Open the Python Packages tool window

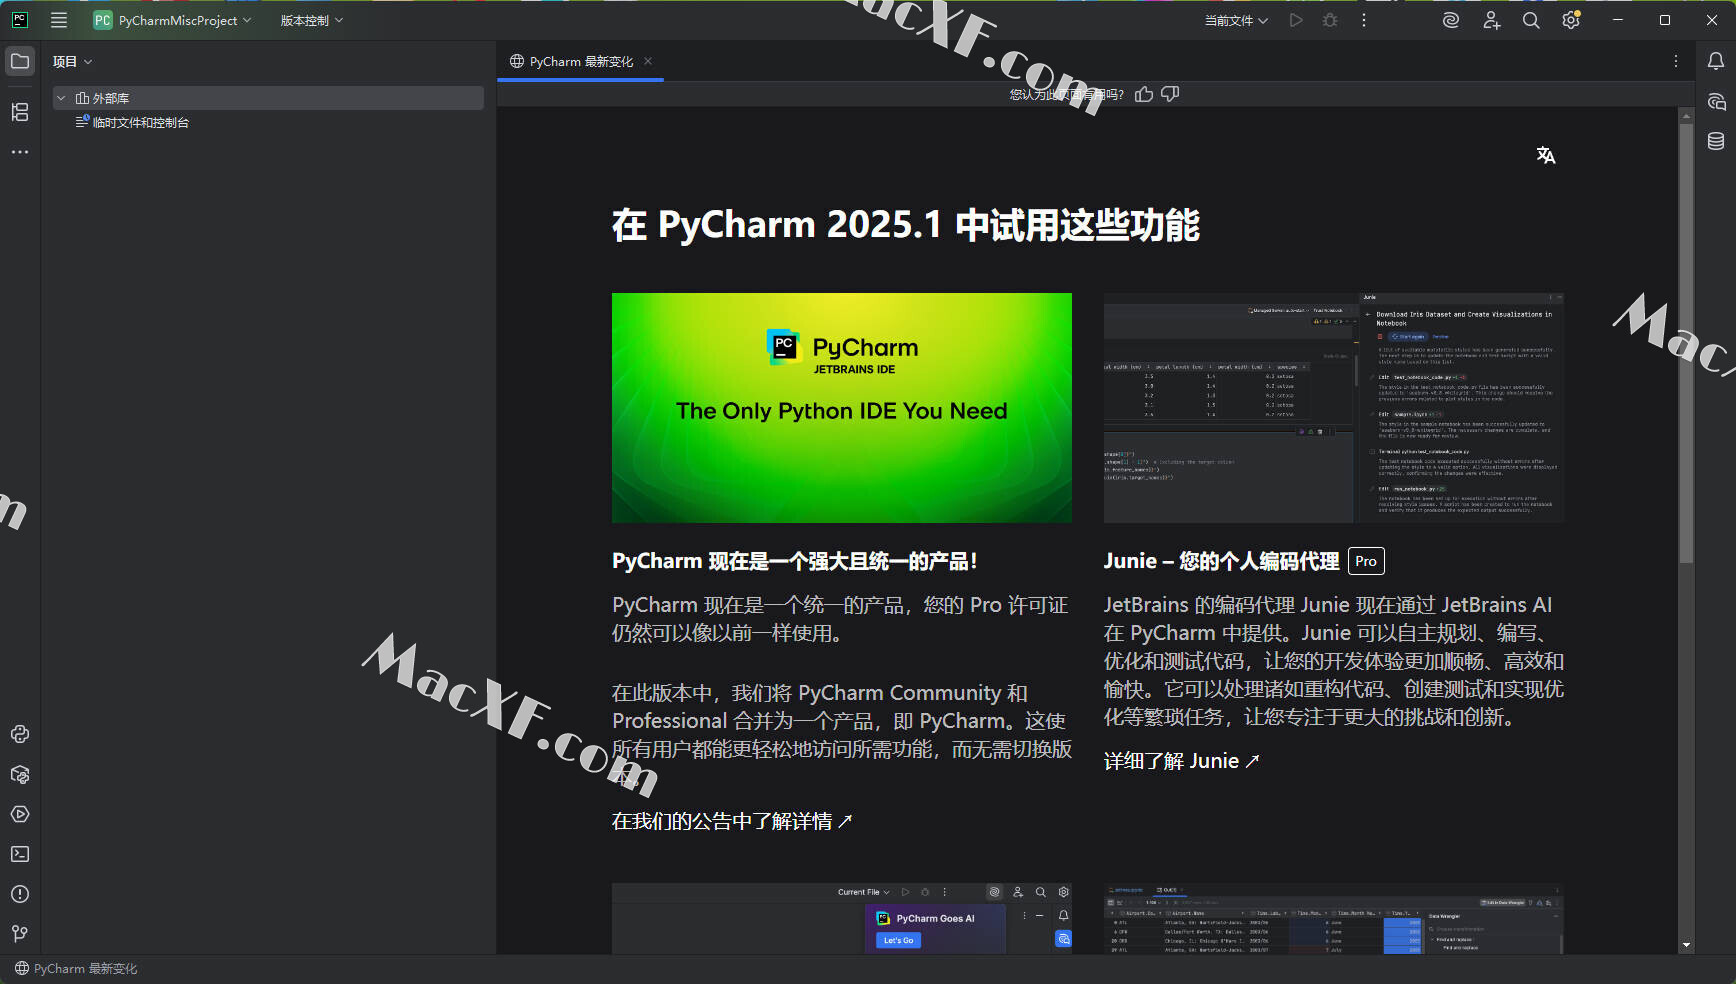(x=20, y=774)
